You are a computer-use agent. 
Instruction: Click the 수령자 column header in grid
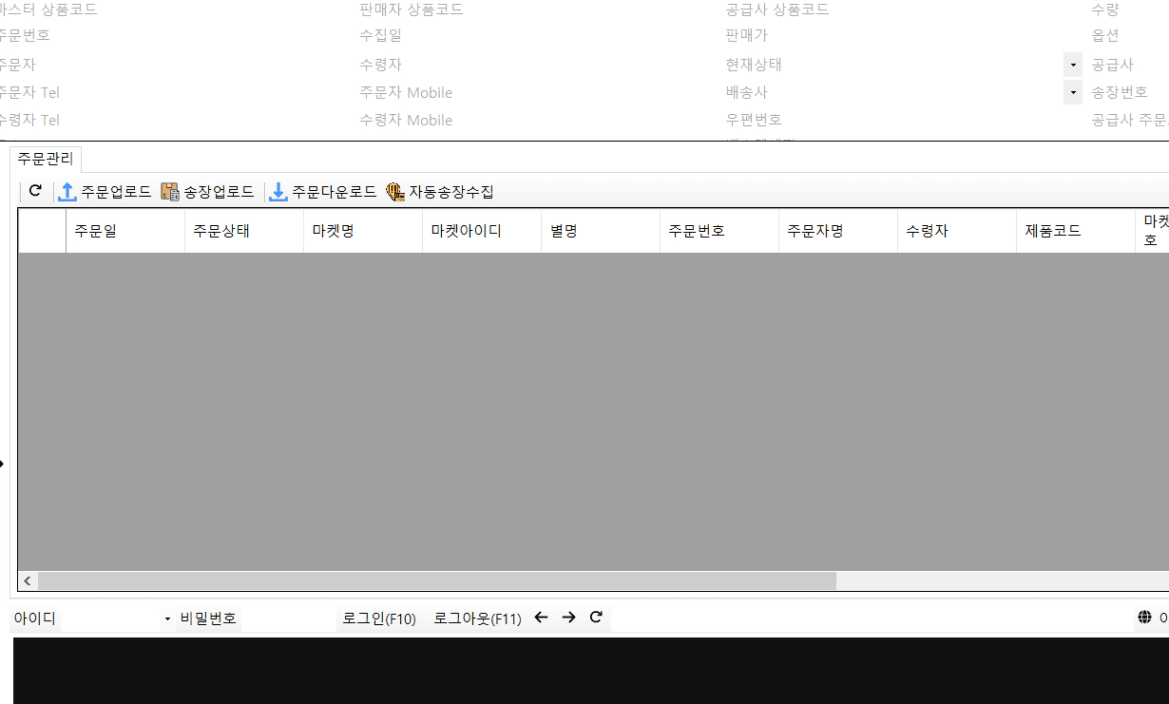coord(957,231)
